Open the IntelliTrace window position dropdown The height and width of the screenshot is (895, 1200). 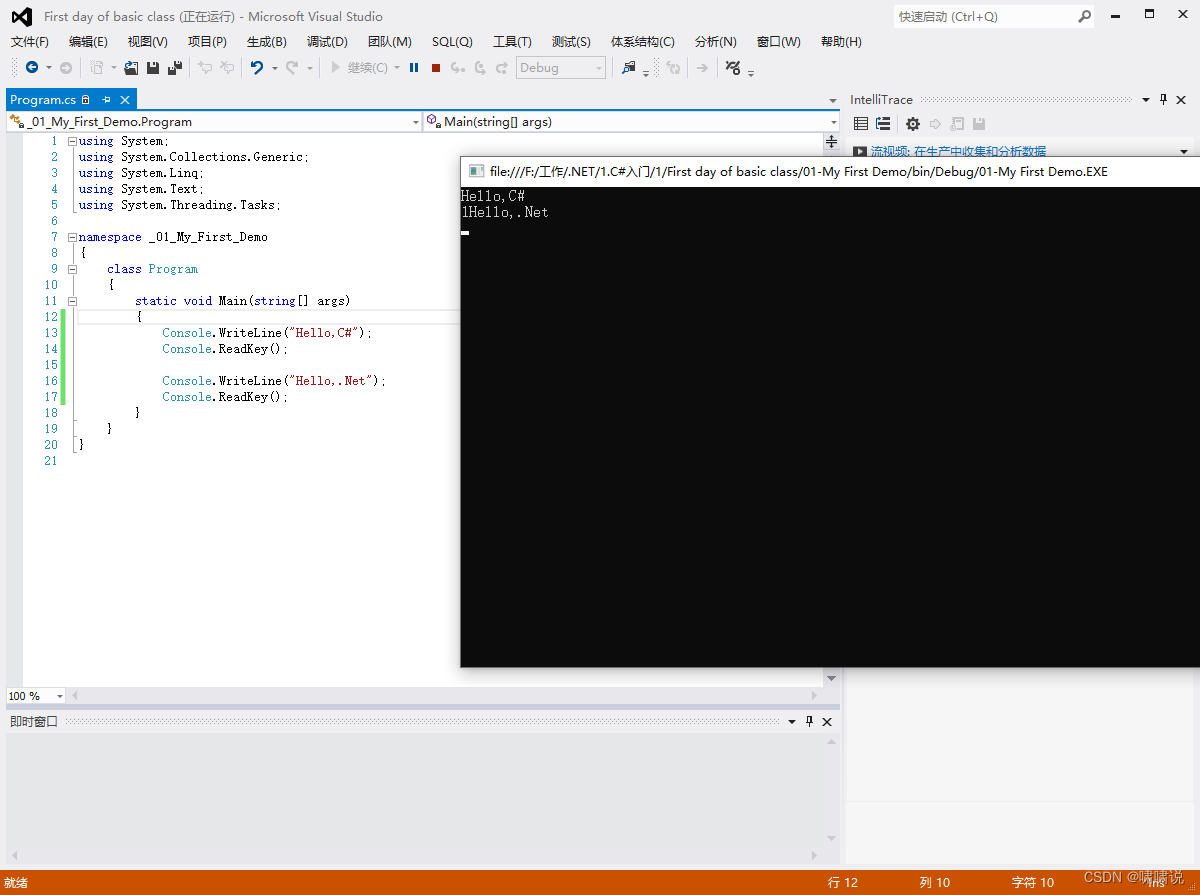coord(1146,100)
